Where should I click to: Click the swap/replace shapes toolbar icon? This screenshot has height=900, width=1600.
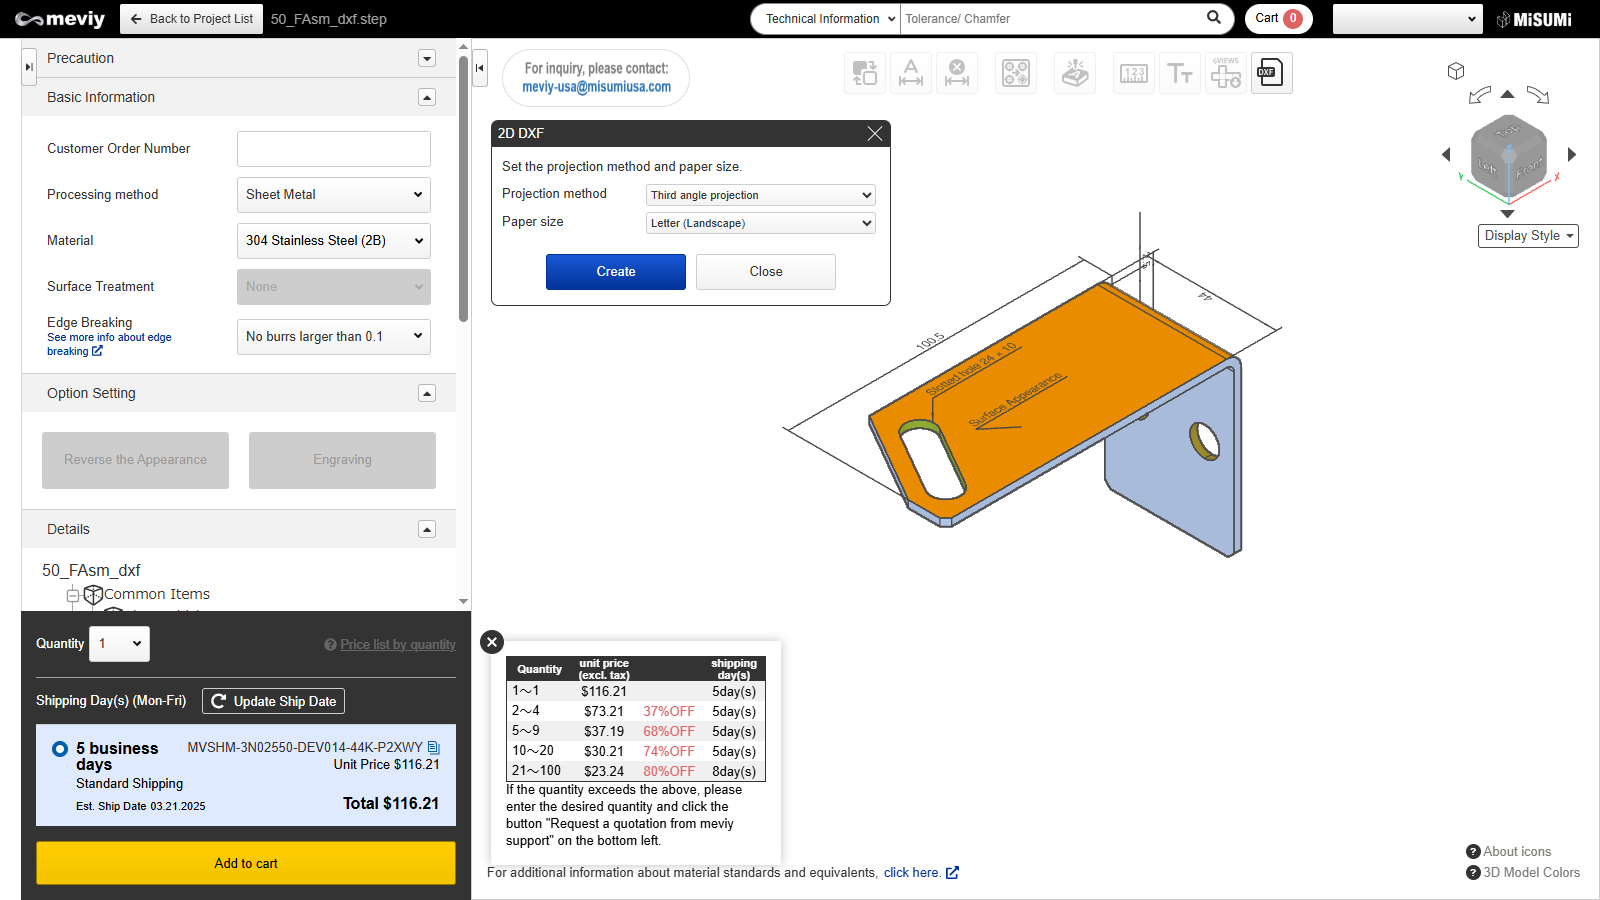click(865, 73)
